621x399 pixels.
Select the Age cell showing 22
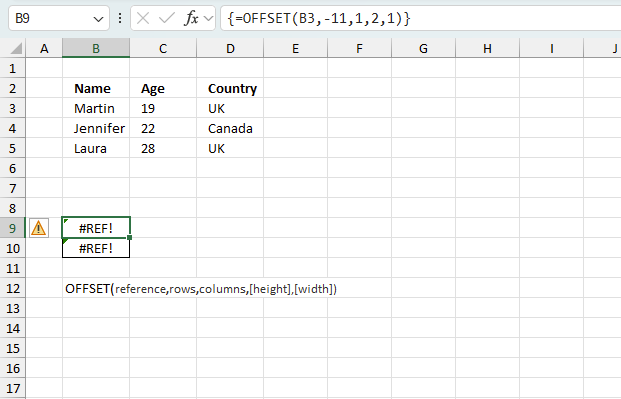coord(163,128)
